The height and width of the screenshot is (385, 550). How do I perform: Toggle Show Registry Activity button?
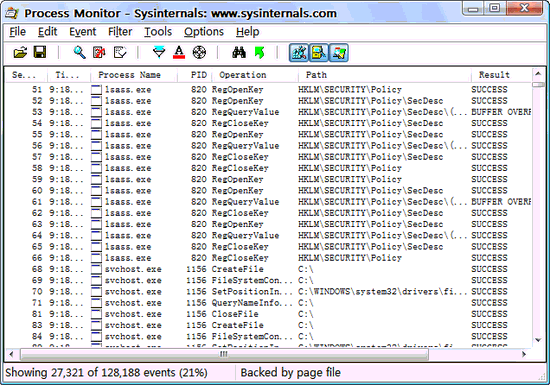point(299,53)
